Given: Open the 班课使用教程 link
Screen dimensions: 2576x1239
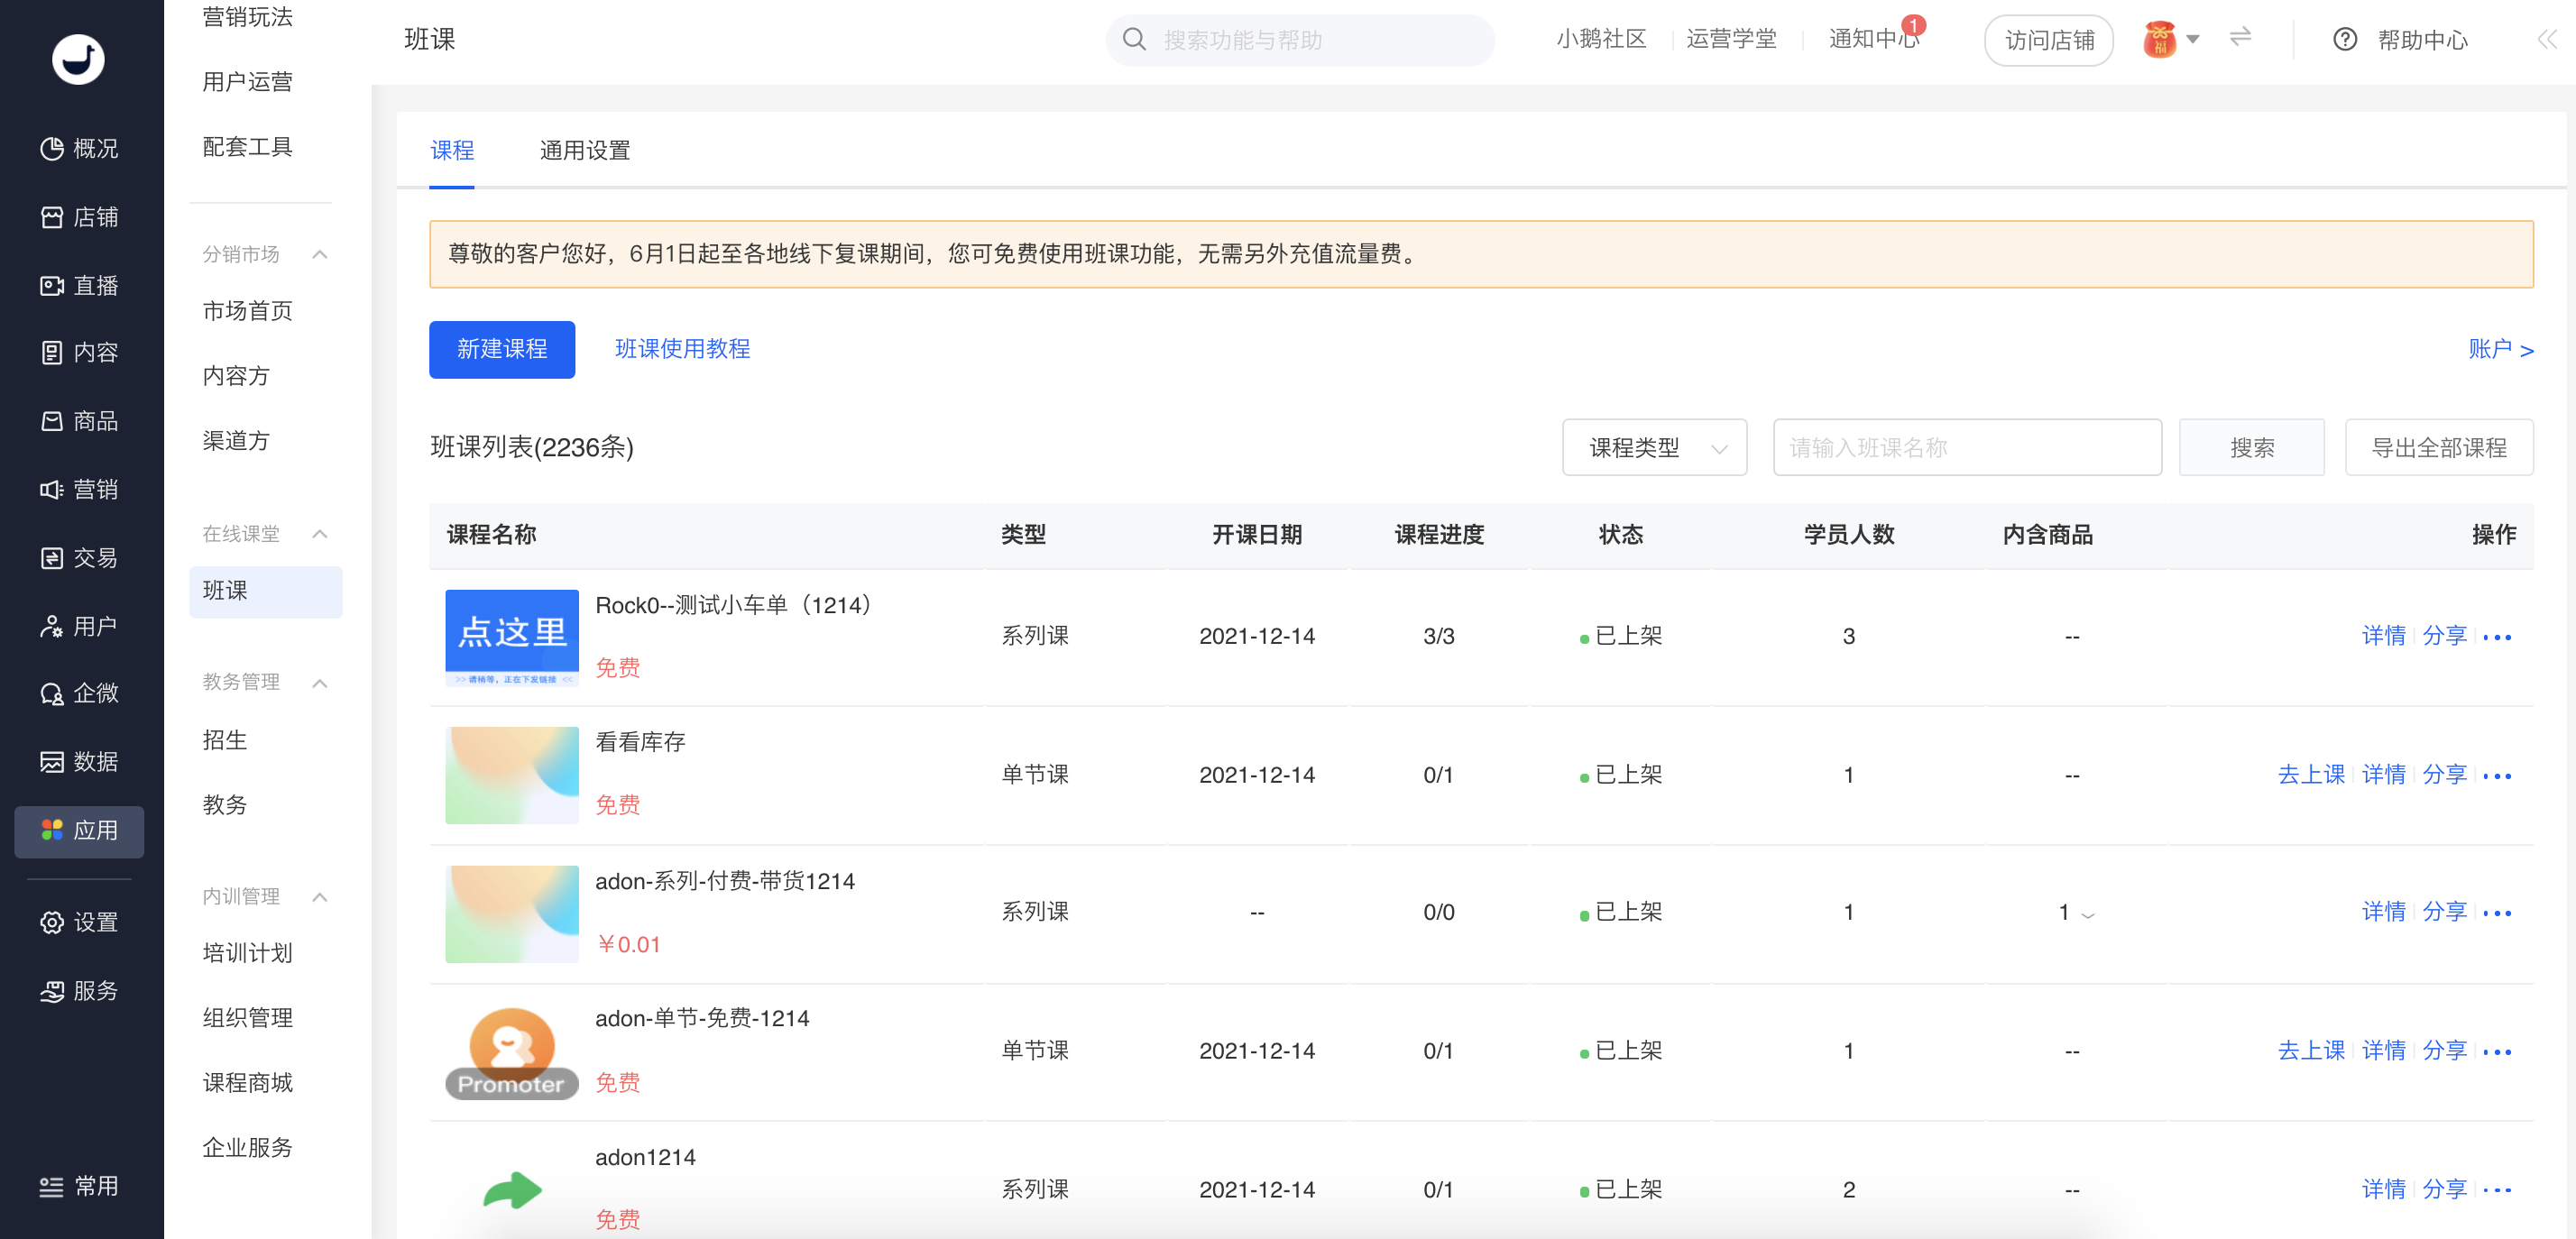Looking at the screenshot, I should [682, 349].
